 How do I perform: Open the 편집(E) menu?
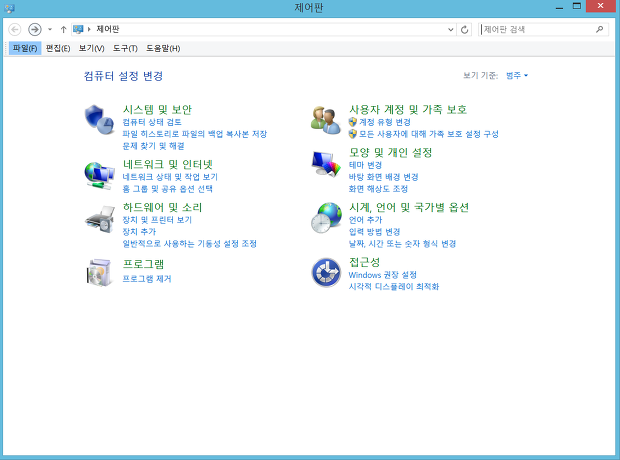click(x=58, y=48)
